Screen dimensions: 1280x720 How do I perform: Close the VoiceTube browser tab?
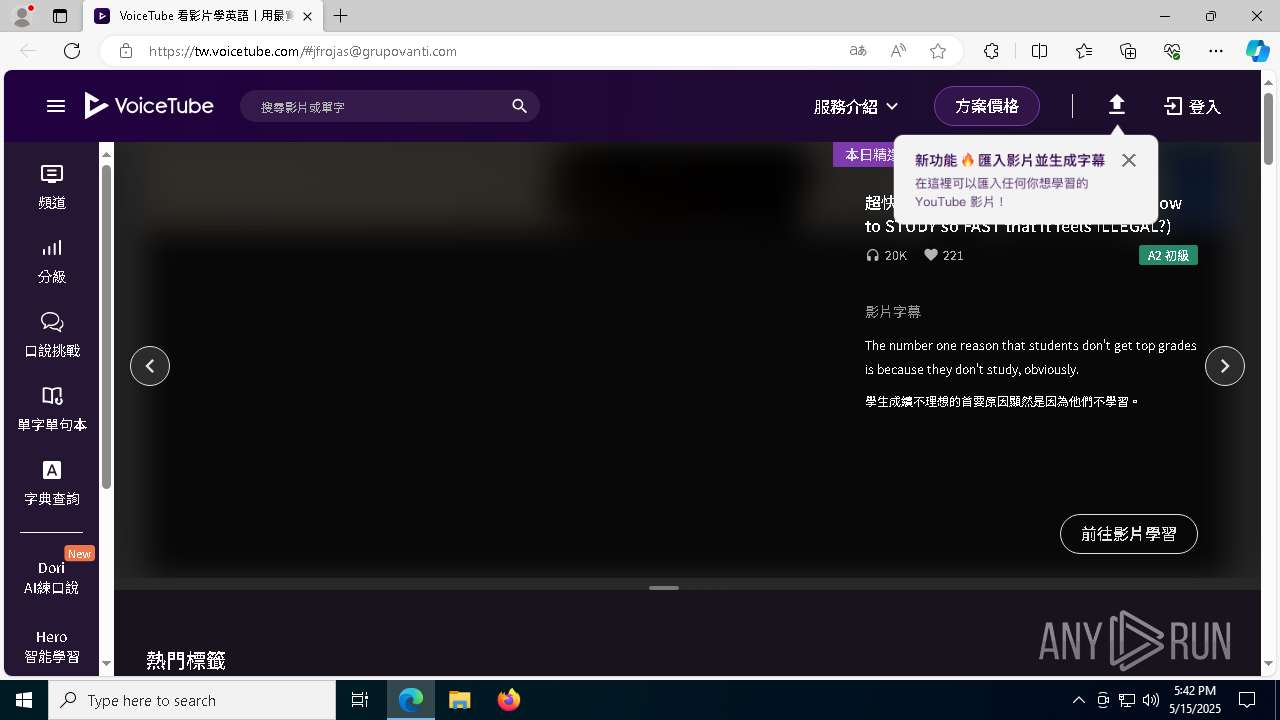307,16
